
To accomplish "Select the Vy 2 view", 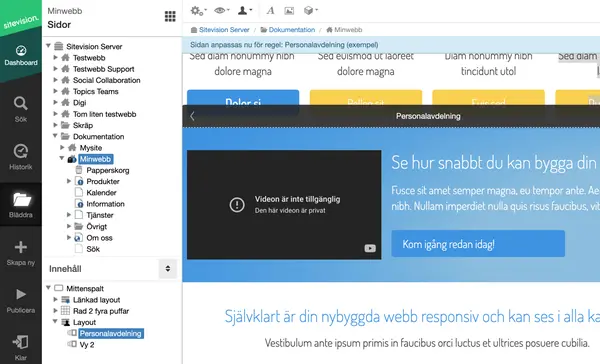I will (x=87, y=345).
